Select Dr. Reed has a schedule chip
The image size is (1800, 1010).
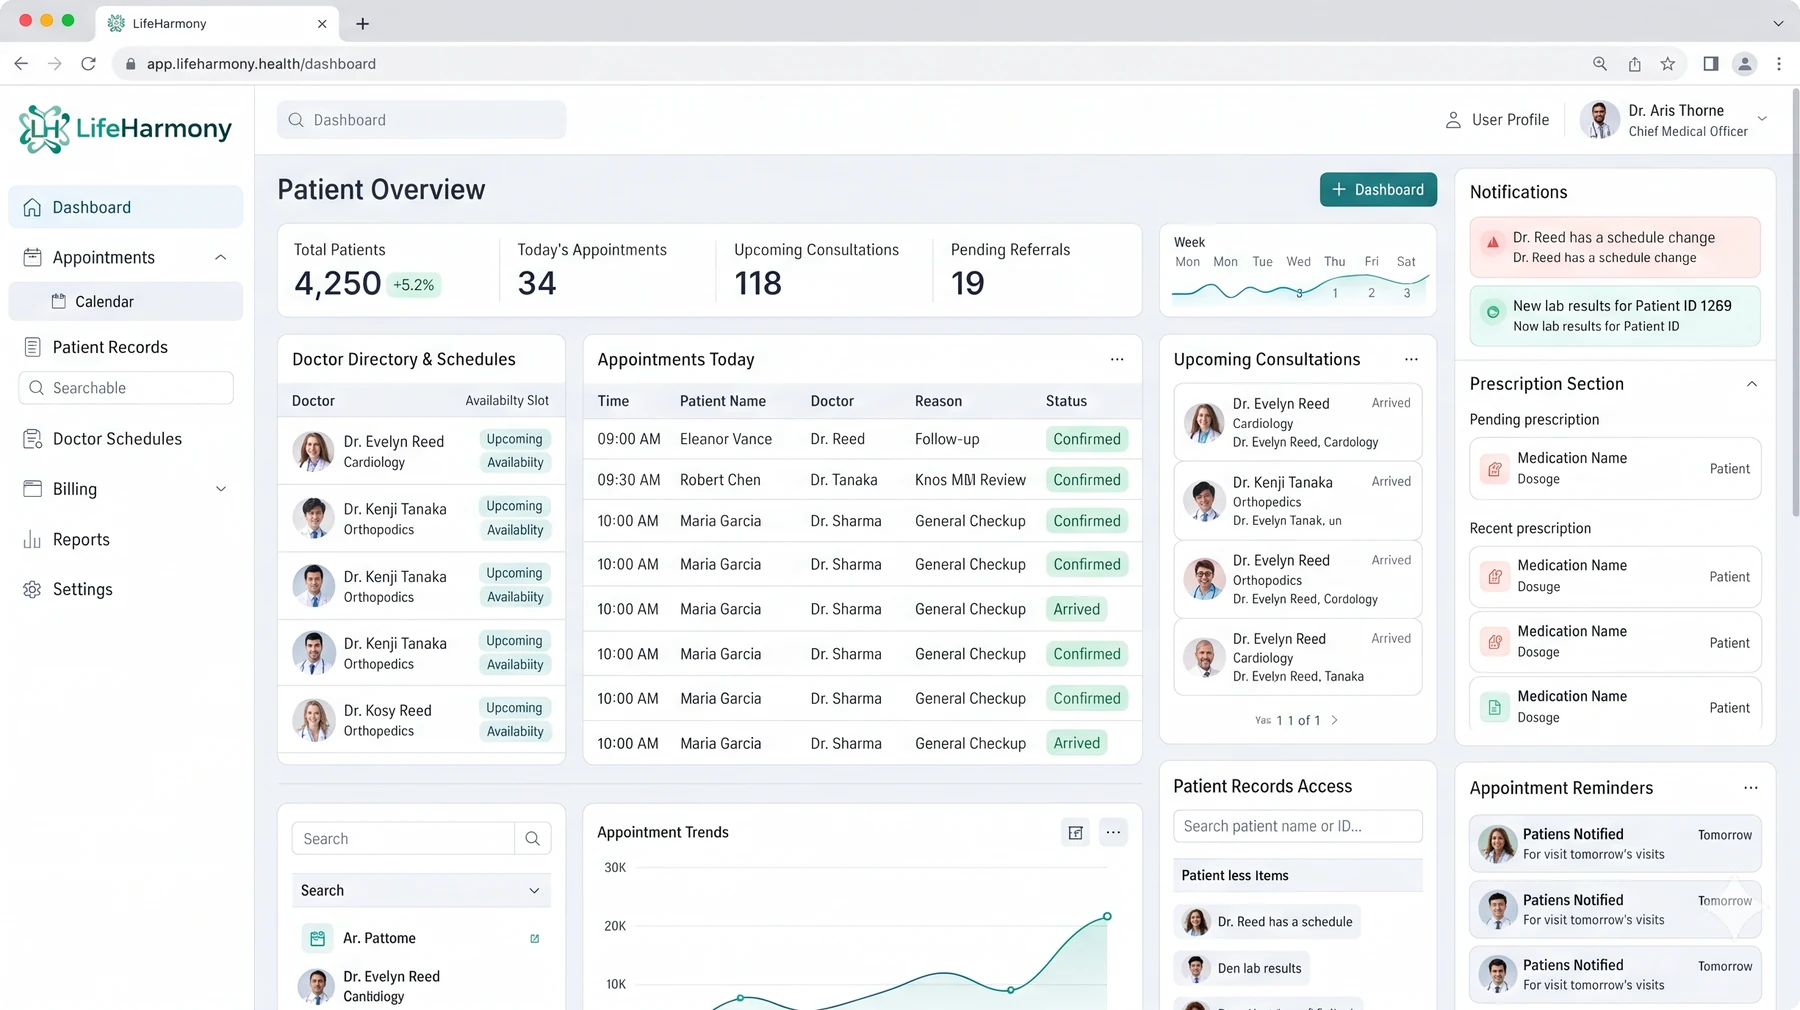1267,922
